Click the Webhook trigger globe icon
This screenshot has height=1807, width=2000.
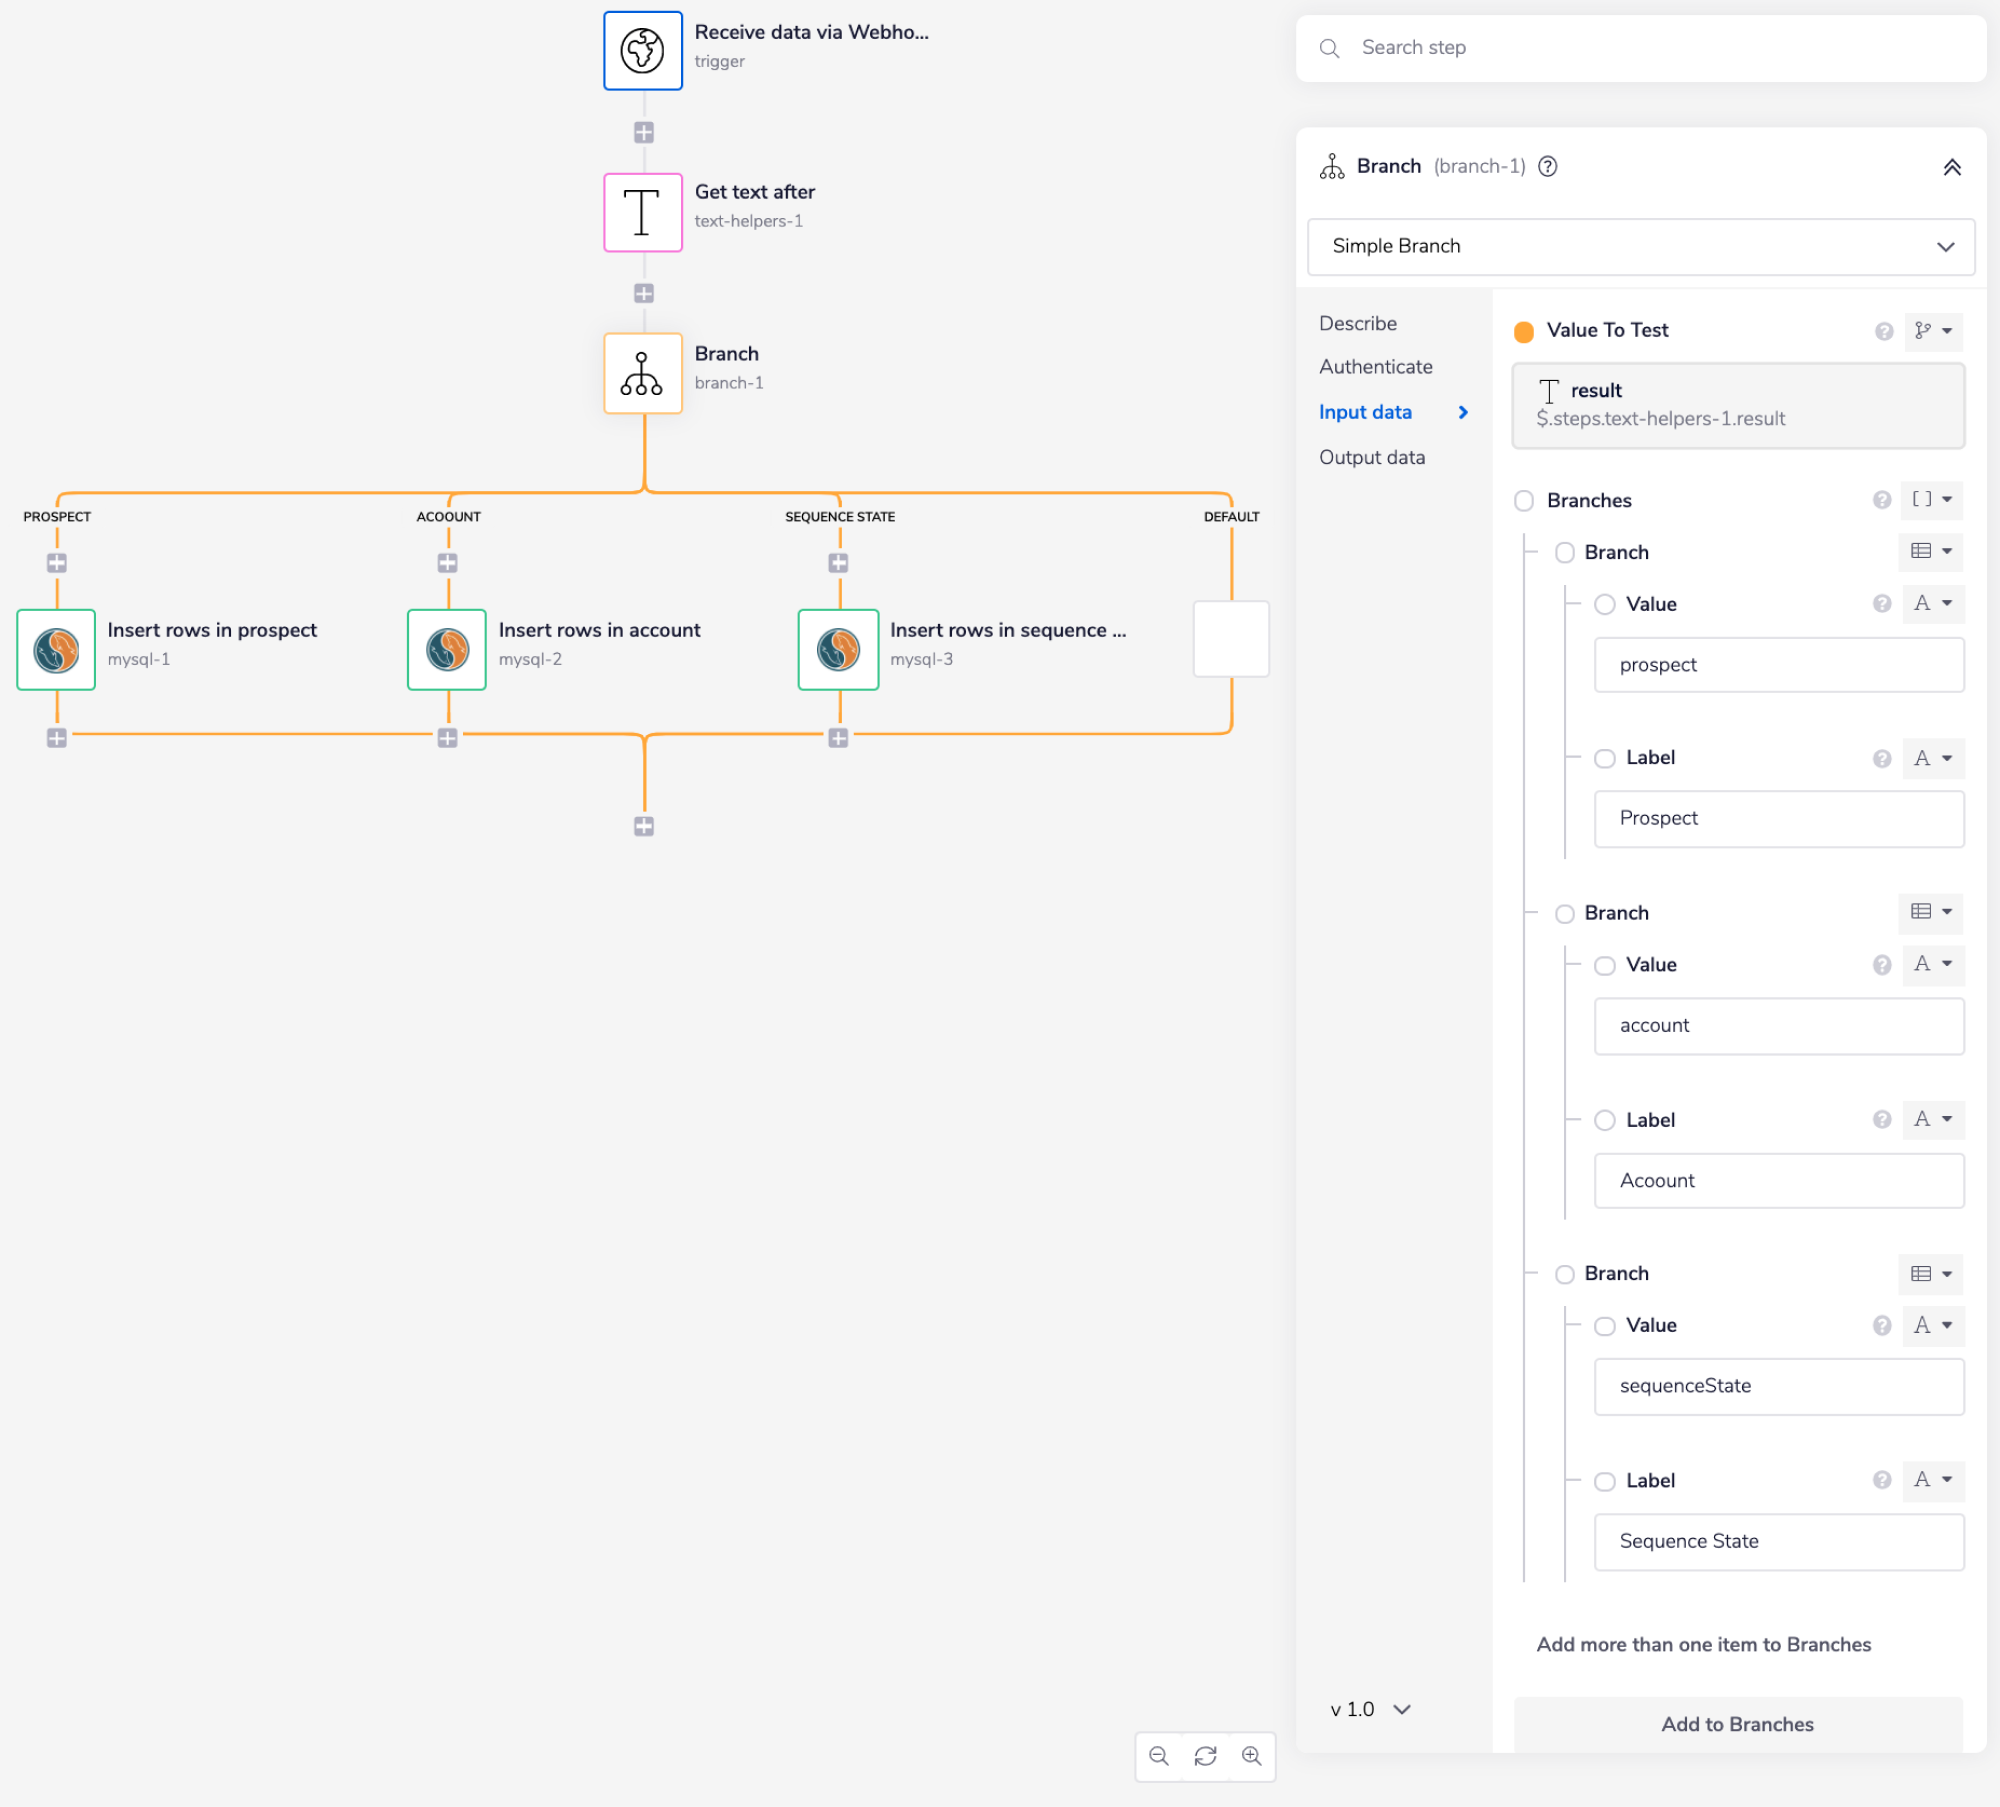click(642, 51)
